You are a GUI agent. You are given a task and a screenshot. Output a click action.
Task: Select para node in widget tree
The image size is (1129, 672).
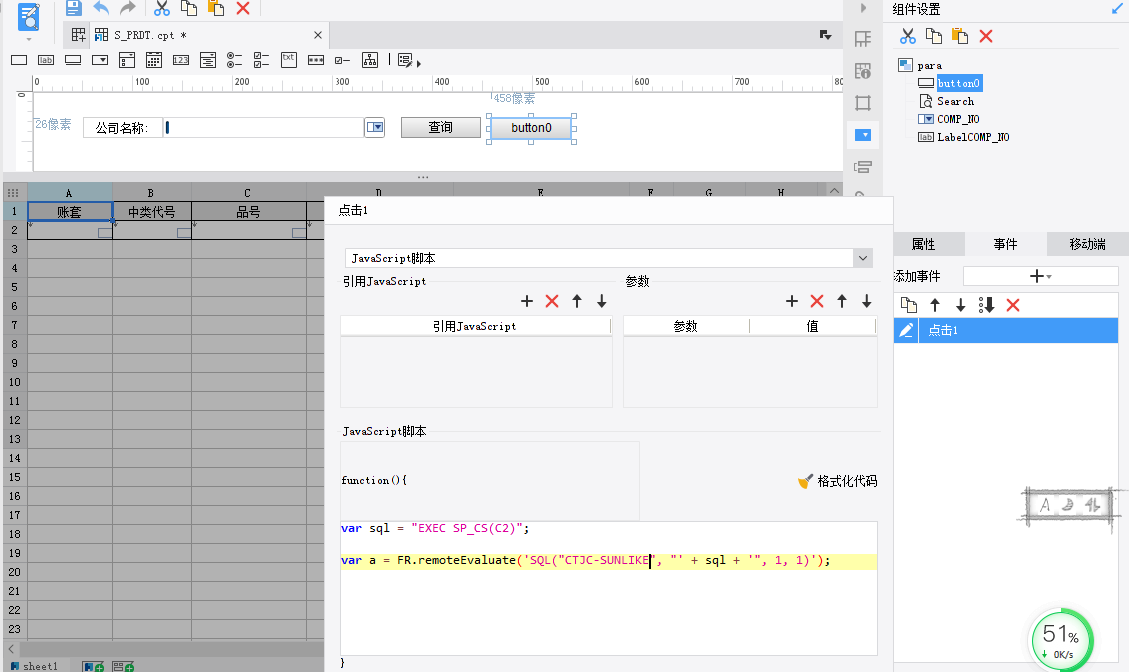(x=930, y=66)
